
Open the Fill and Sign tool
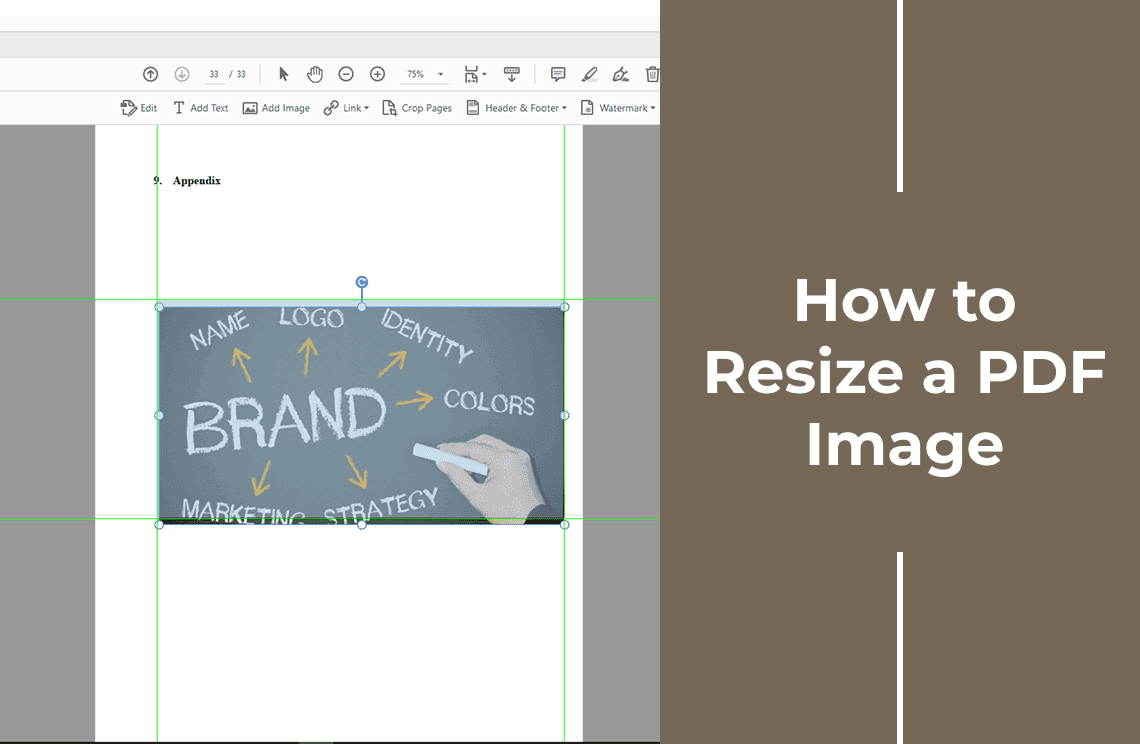coord(621,74)
